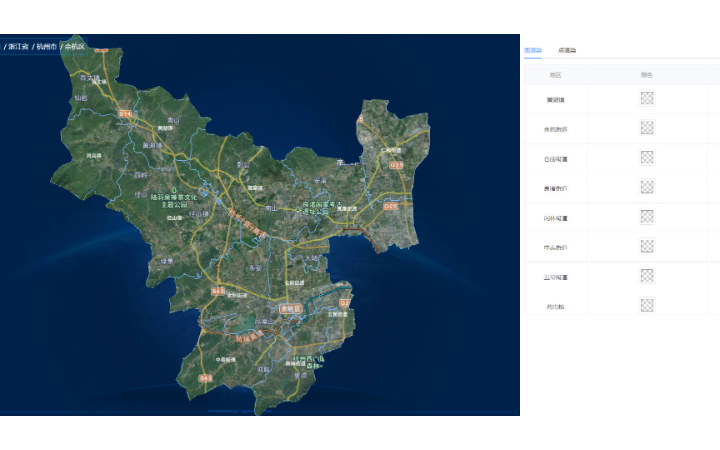Open color picker for 余杭街道 row

pos(647,128)
